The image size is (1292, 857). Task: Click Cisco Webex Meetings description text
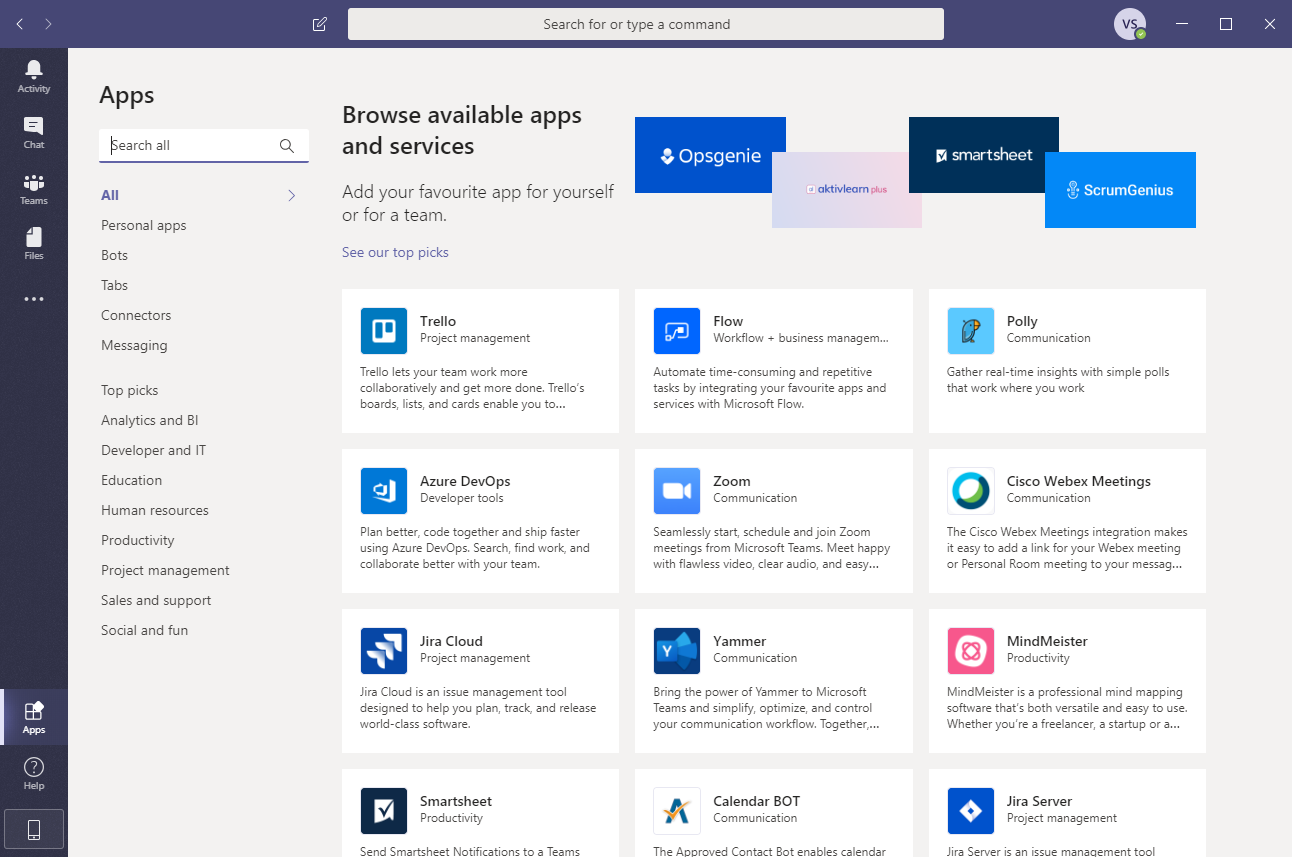click(1067, 548)
